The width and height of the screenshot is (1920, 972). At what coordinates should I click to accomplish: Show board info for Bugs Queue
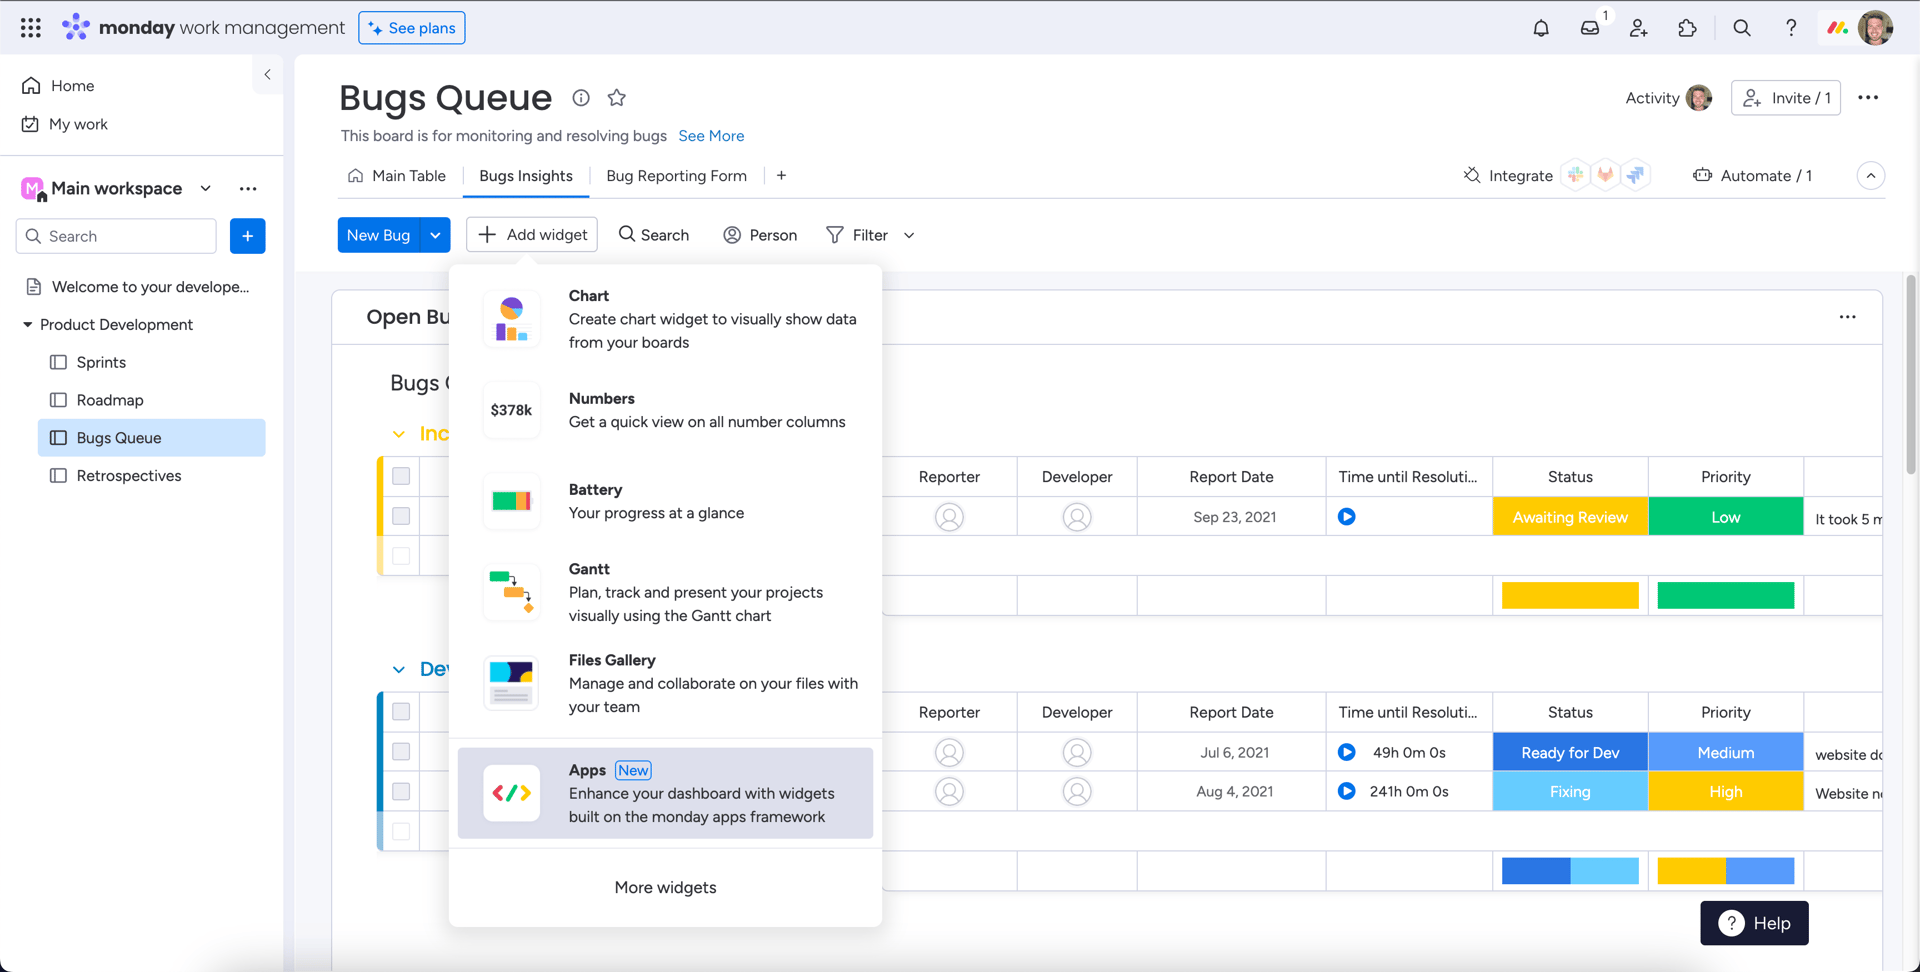581,97
